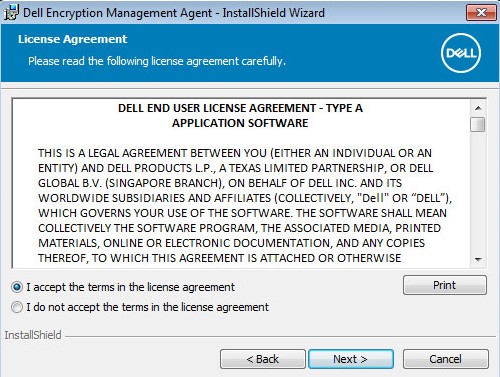Click the scrollbar down arrow
Viewport: 500px width, 377px height.
click(478, 259)
